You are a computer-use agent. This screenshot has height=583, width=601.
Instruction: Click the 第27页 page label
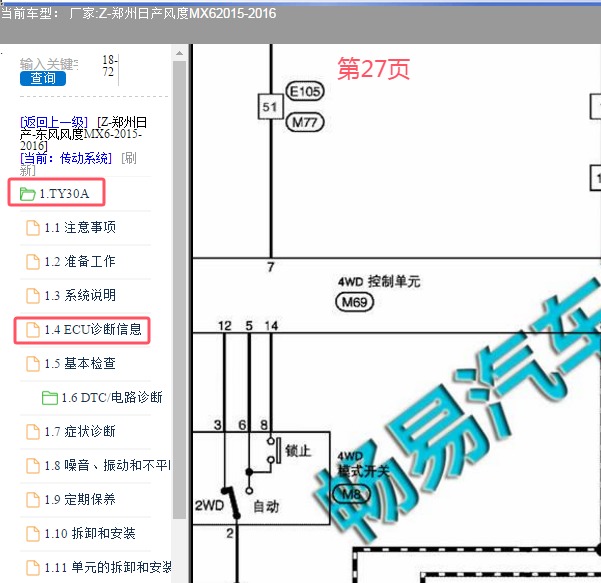click(374, 69)
